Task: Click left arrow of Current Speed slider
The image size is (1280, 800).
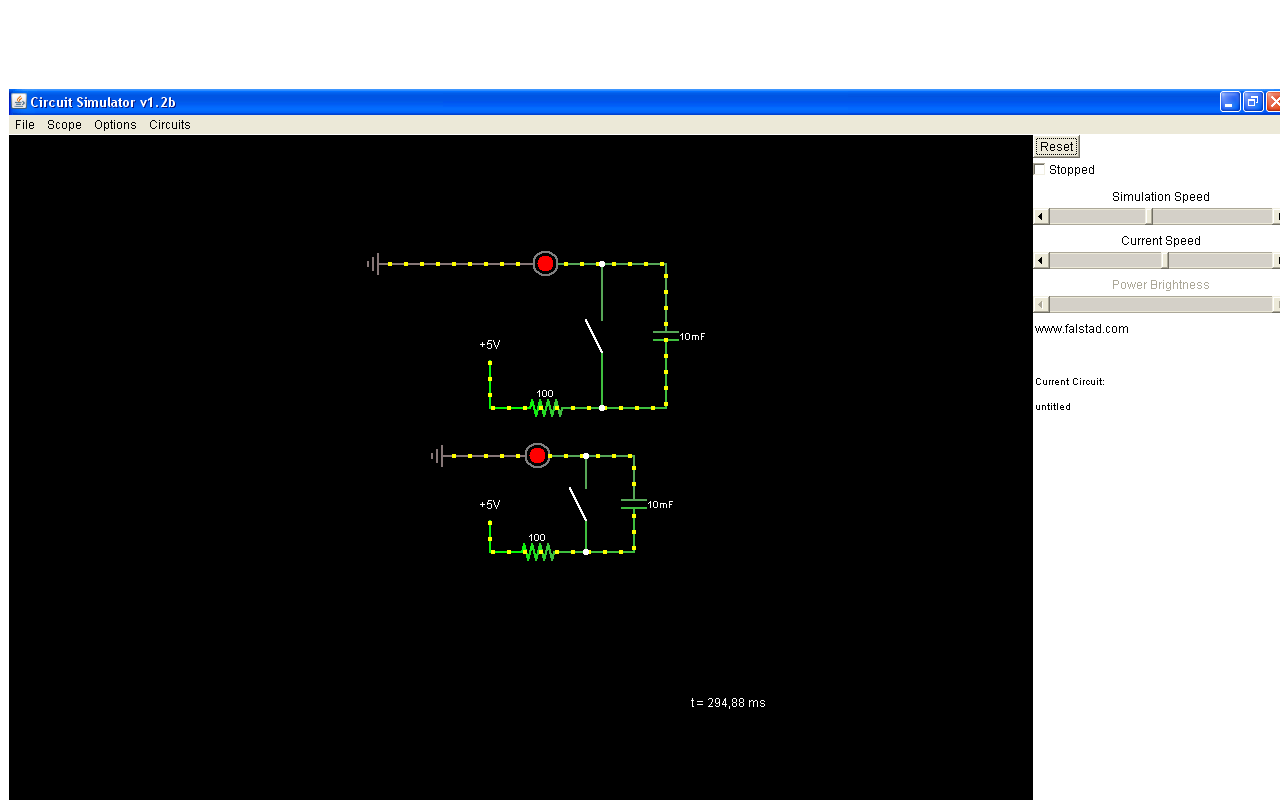Action: click(x=1040, y=261)
